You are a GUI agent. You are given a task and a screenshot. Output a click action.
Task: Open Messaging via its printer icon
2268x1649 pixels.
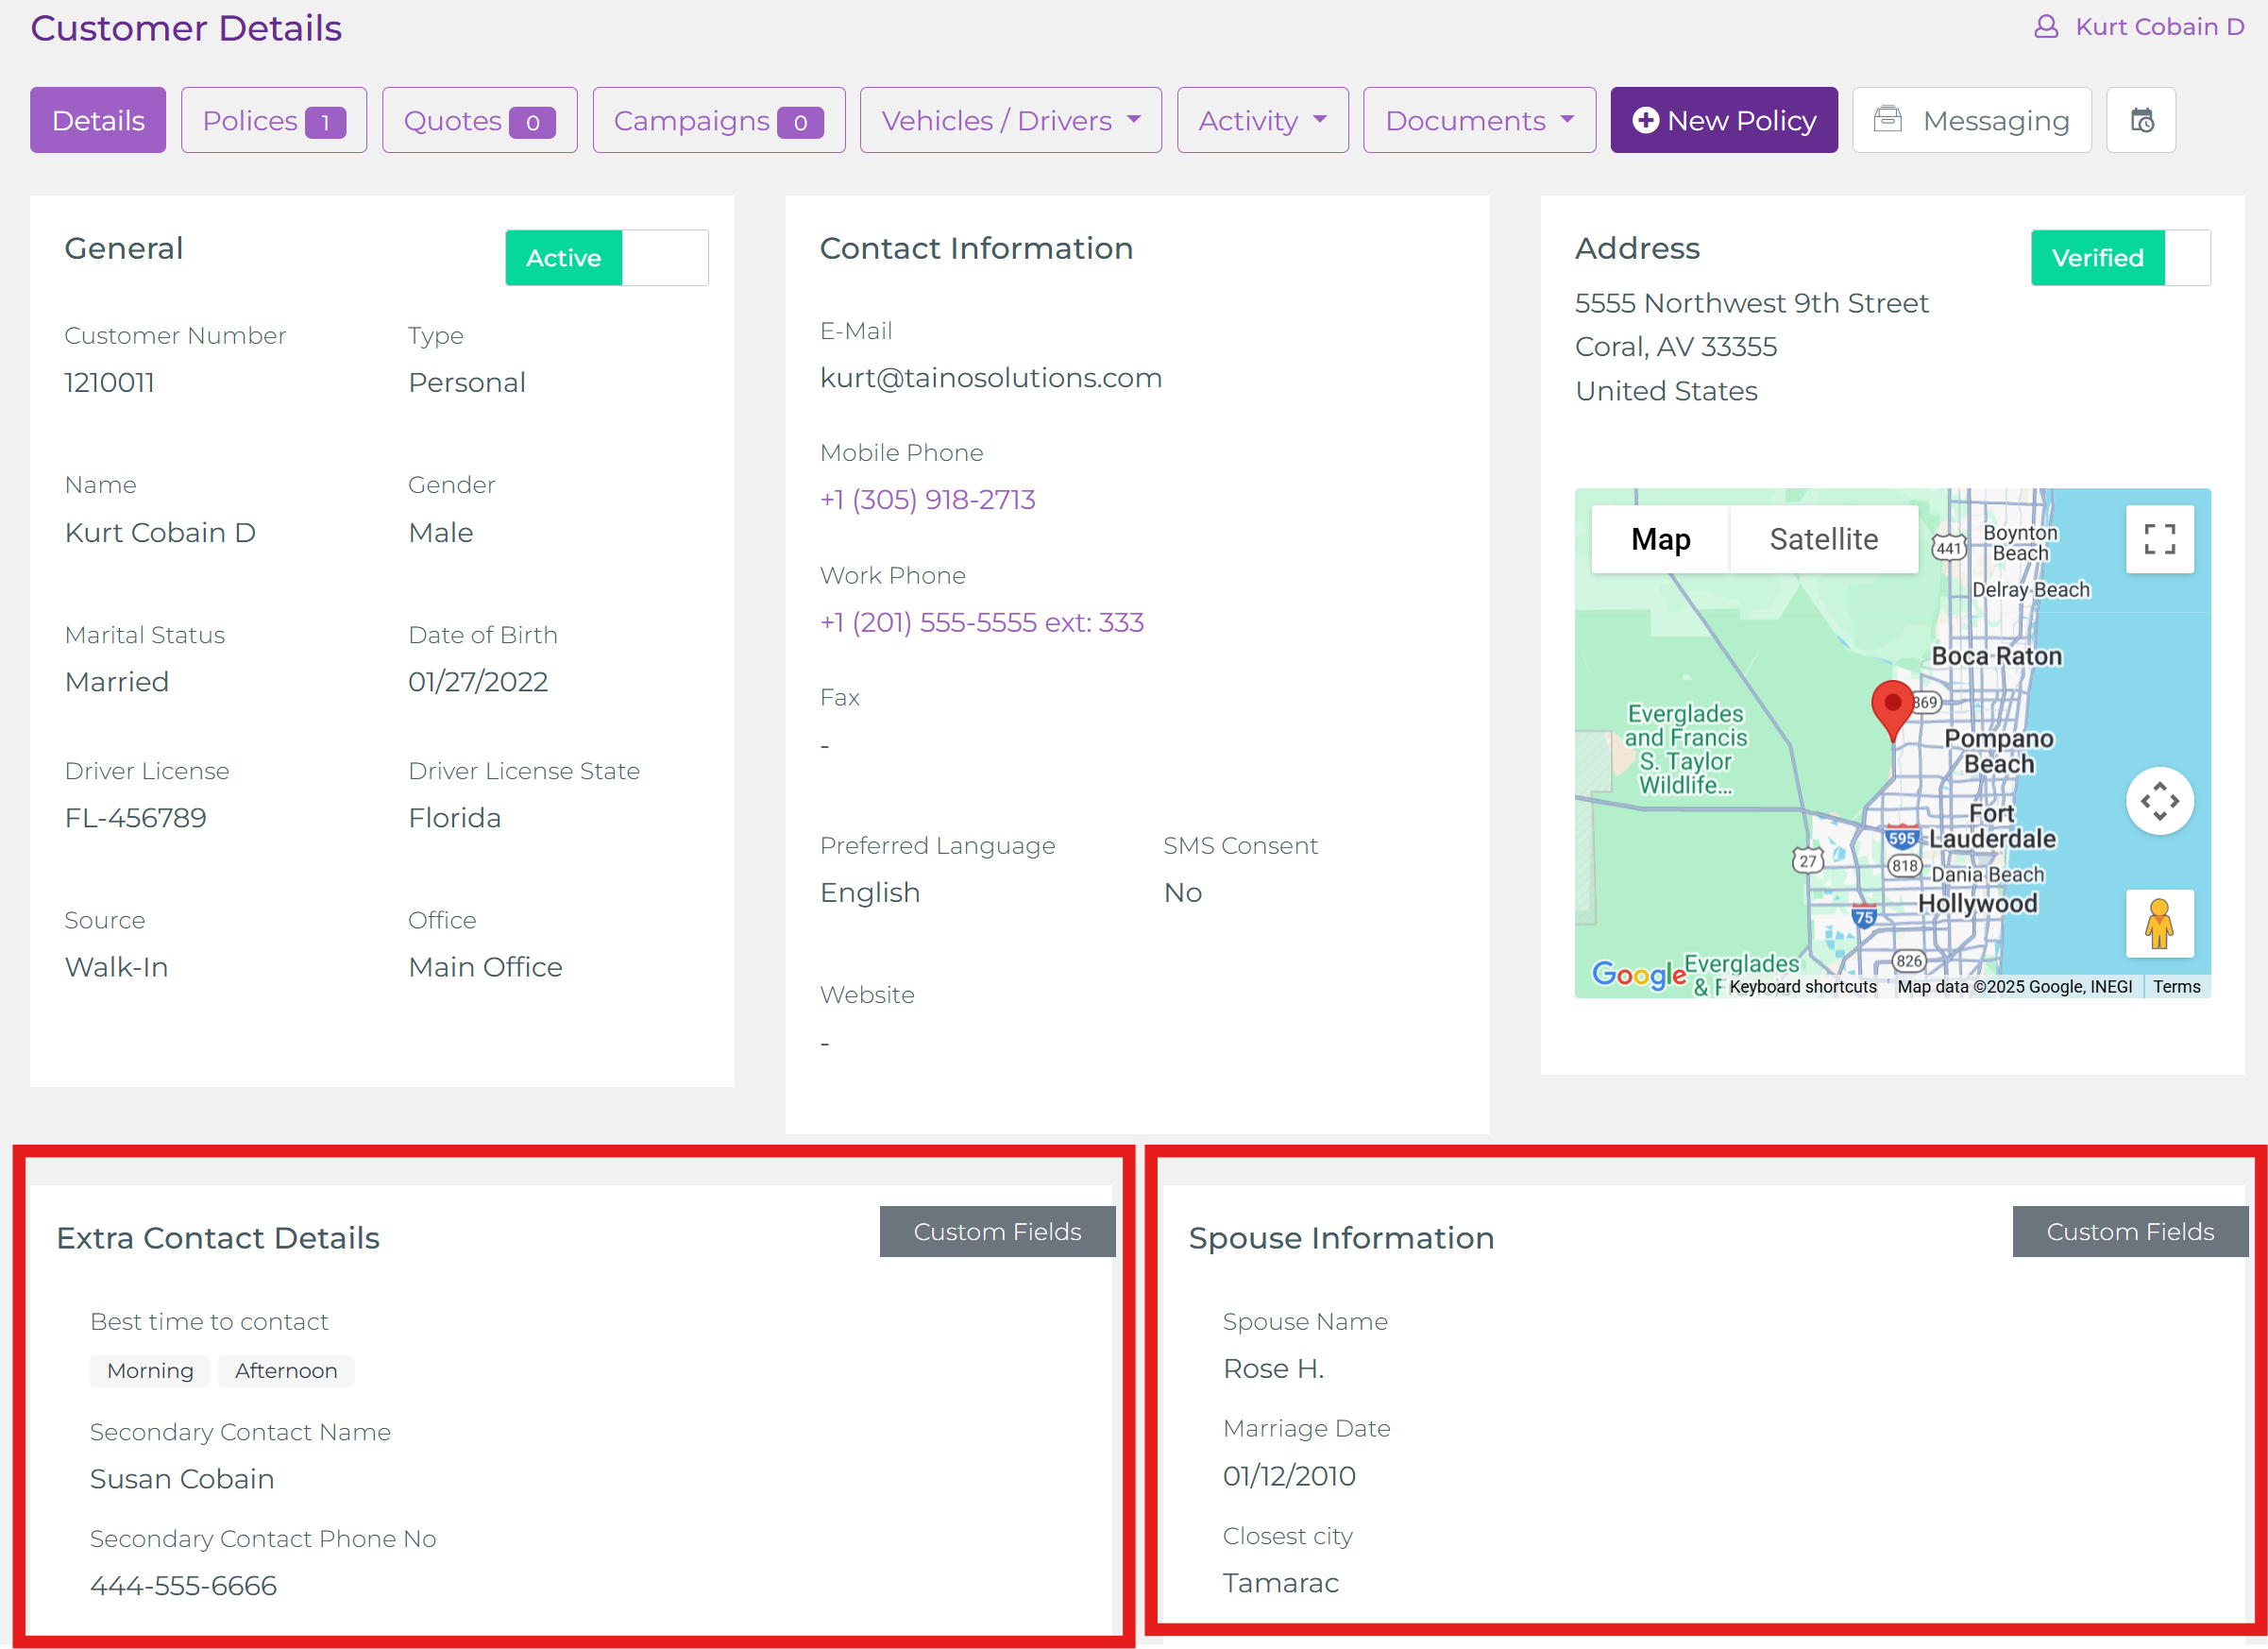click(x=1887, y=119)
